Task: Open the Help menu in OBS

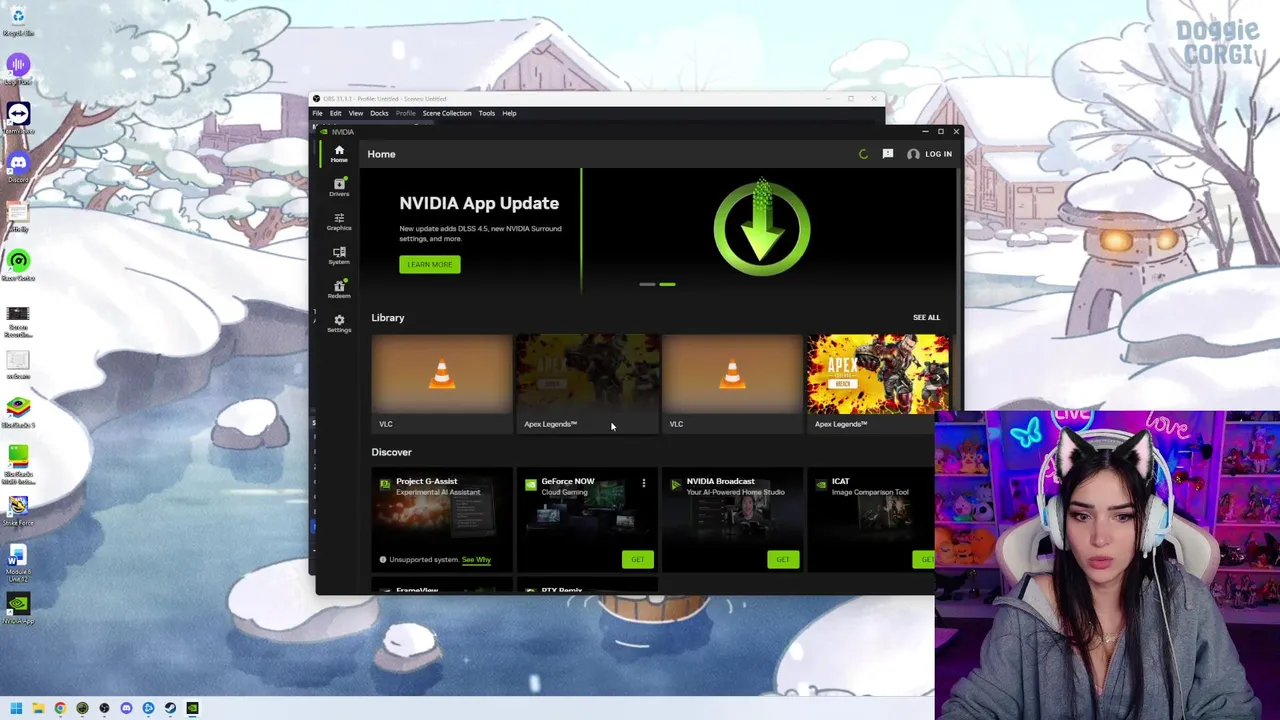Action: (x=509, y=113)
